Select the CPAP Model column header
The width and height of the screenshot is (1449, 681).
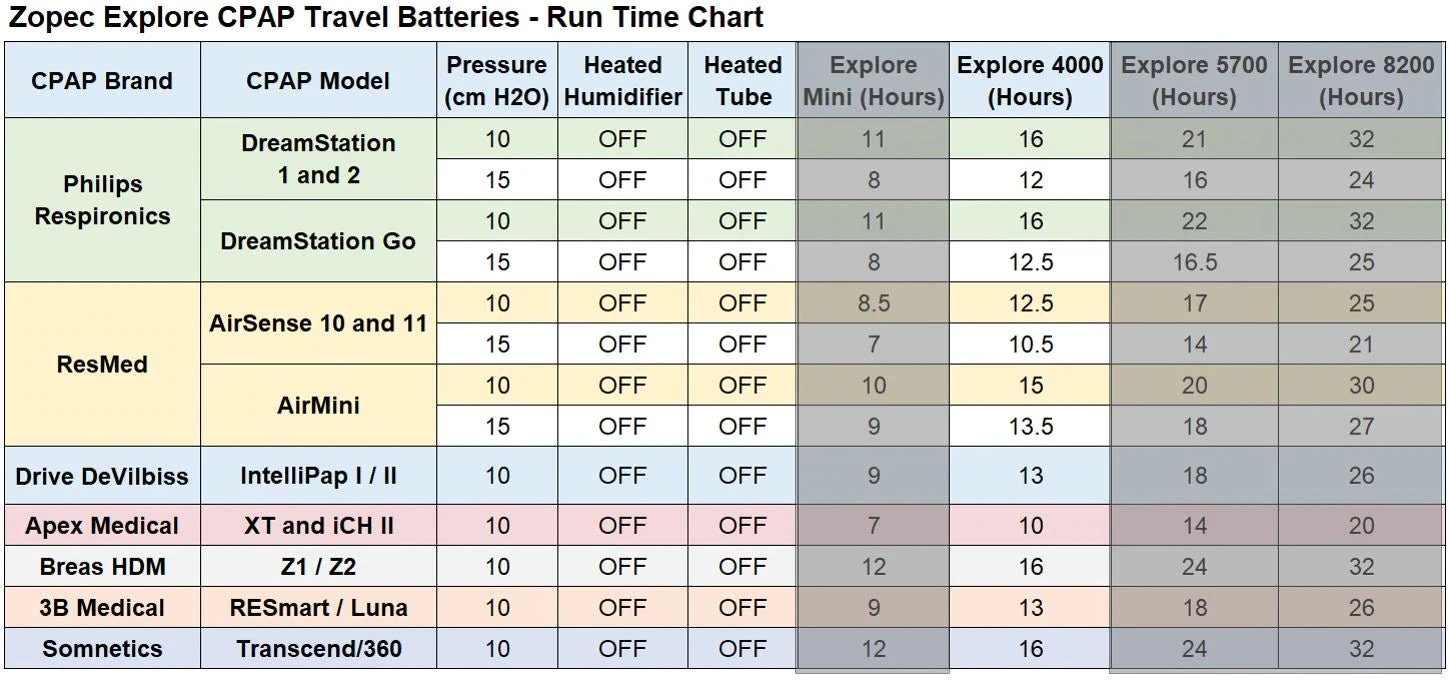318,81
